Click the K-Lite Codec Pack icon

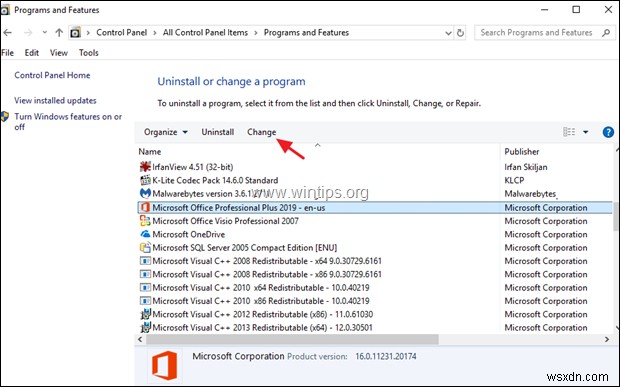[x=145, y=180]
